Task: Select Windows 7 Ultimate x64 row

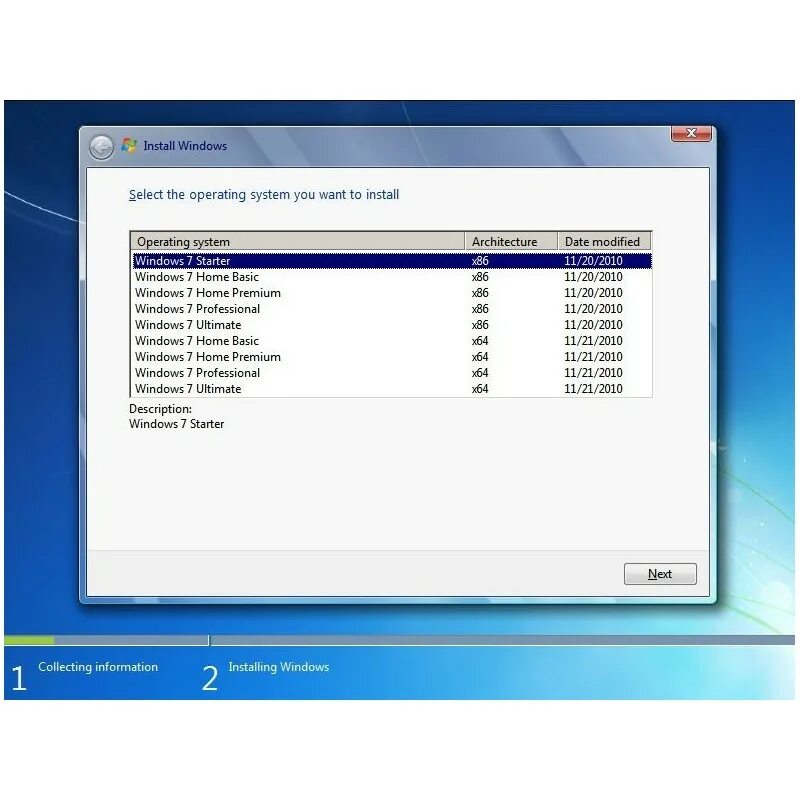Action: [x=392, y=389]
